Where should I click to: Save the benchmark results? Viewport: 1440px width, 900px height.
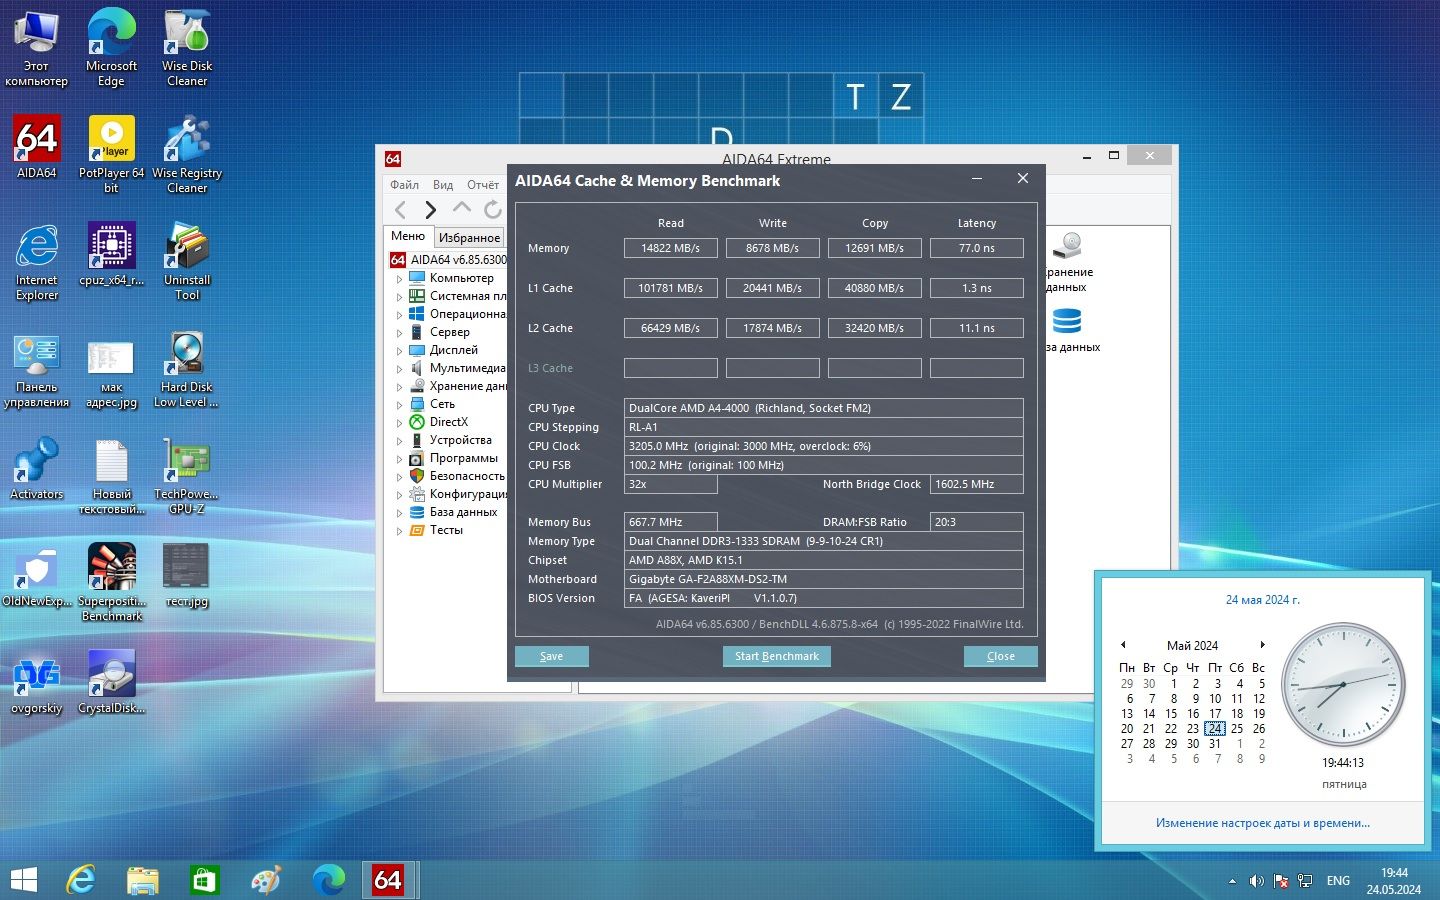tap(551, 656)
